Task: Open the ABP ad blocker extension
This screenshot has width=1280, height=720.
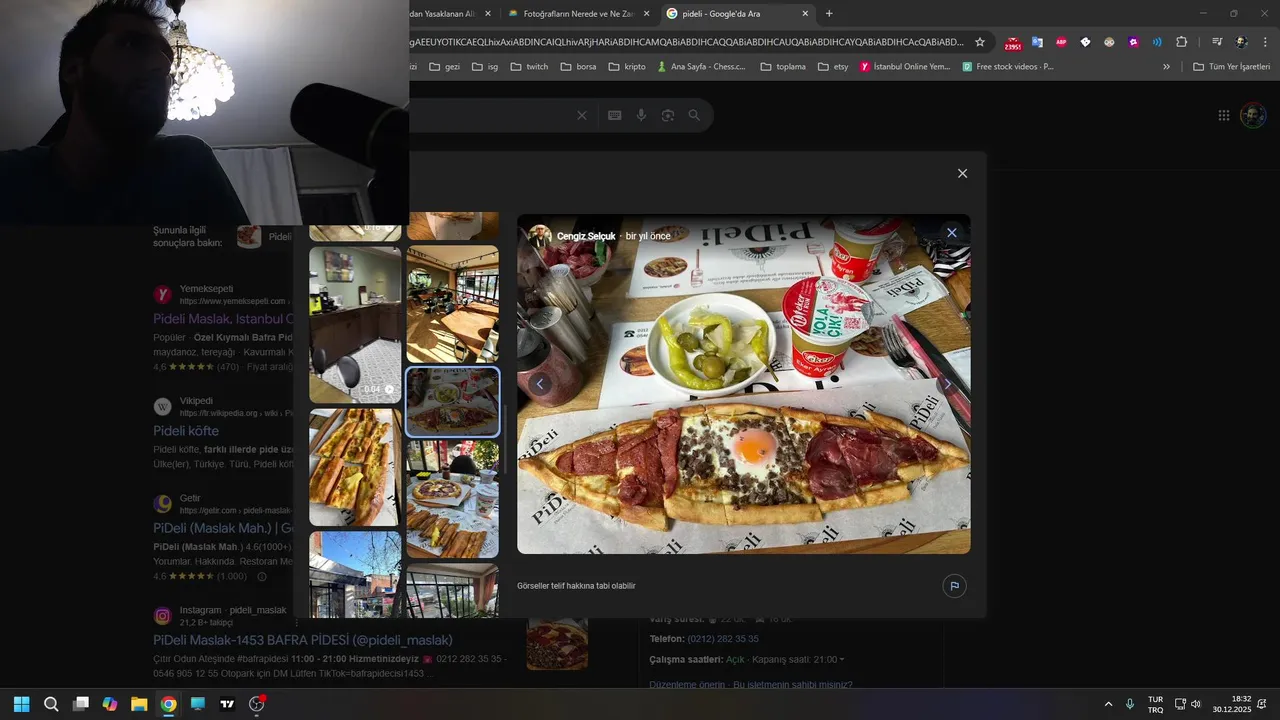Action: coord(1061,42)
